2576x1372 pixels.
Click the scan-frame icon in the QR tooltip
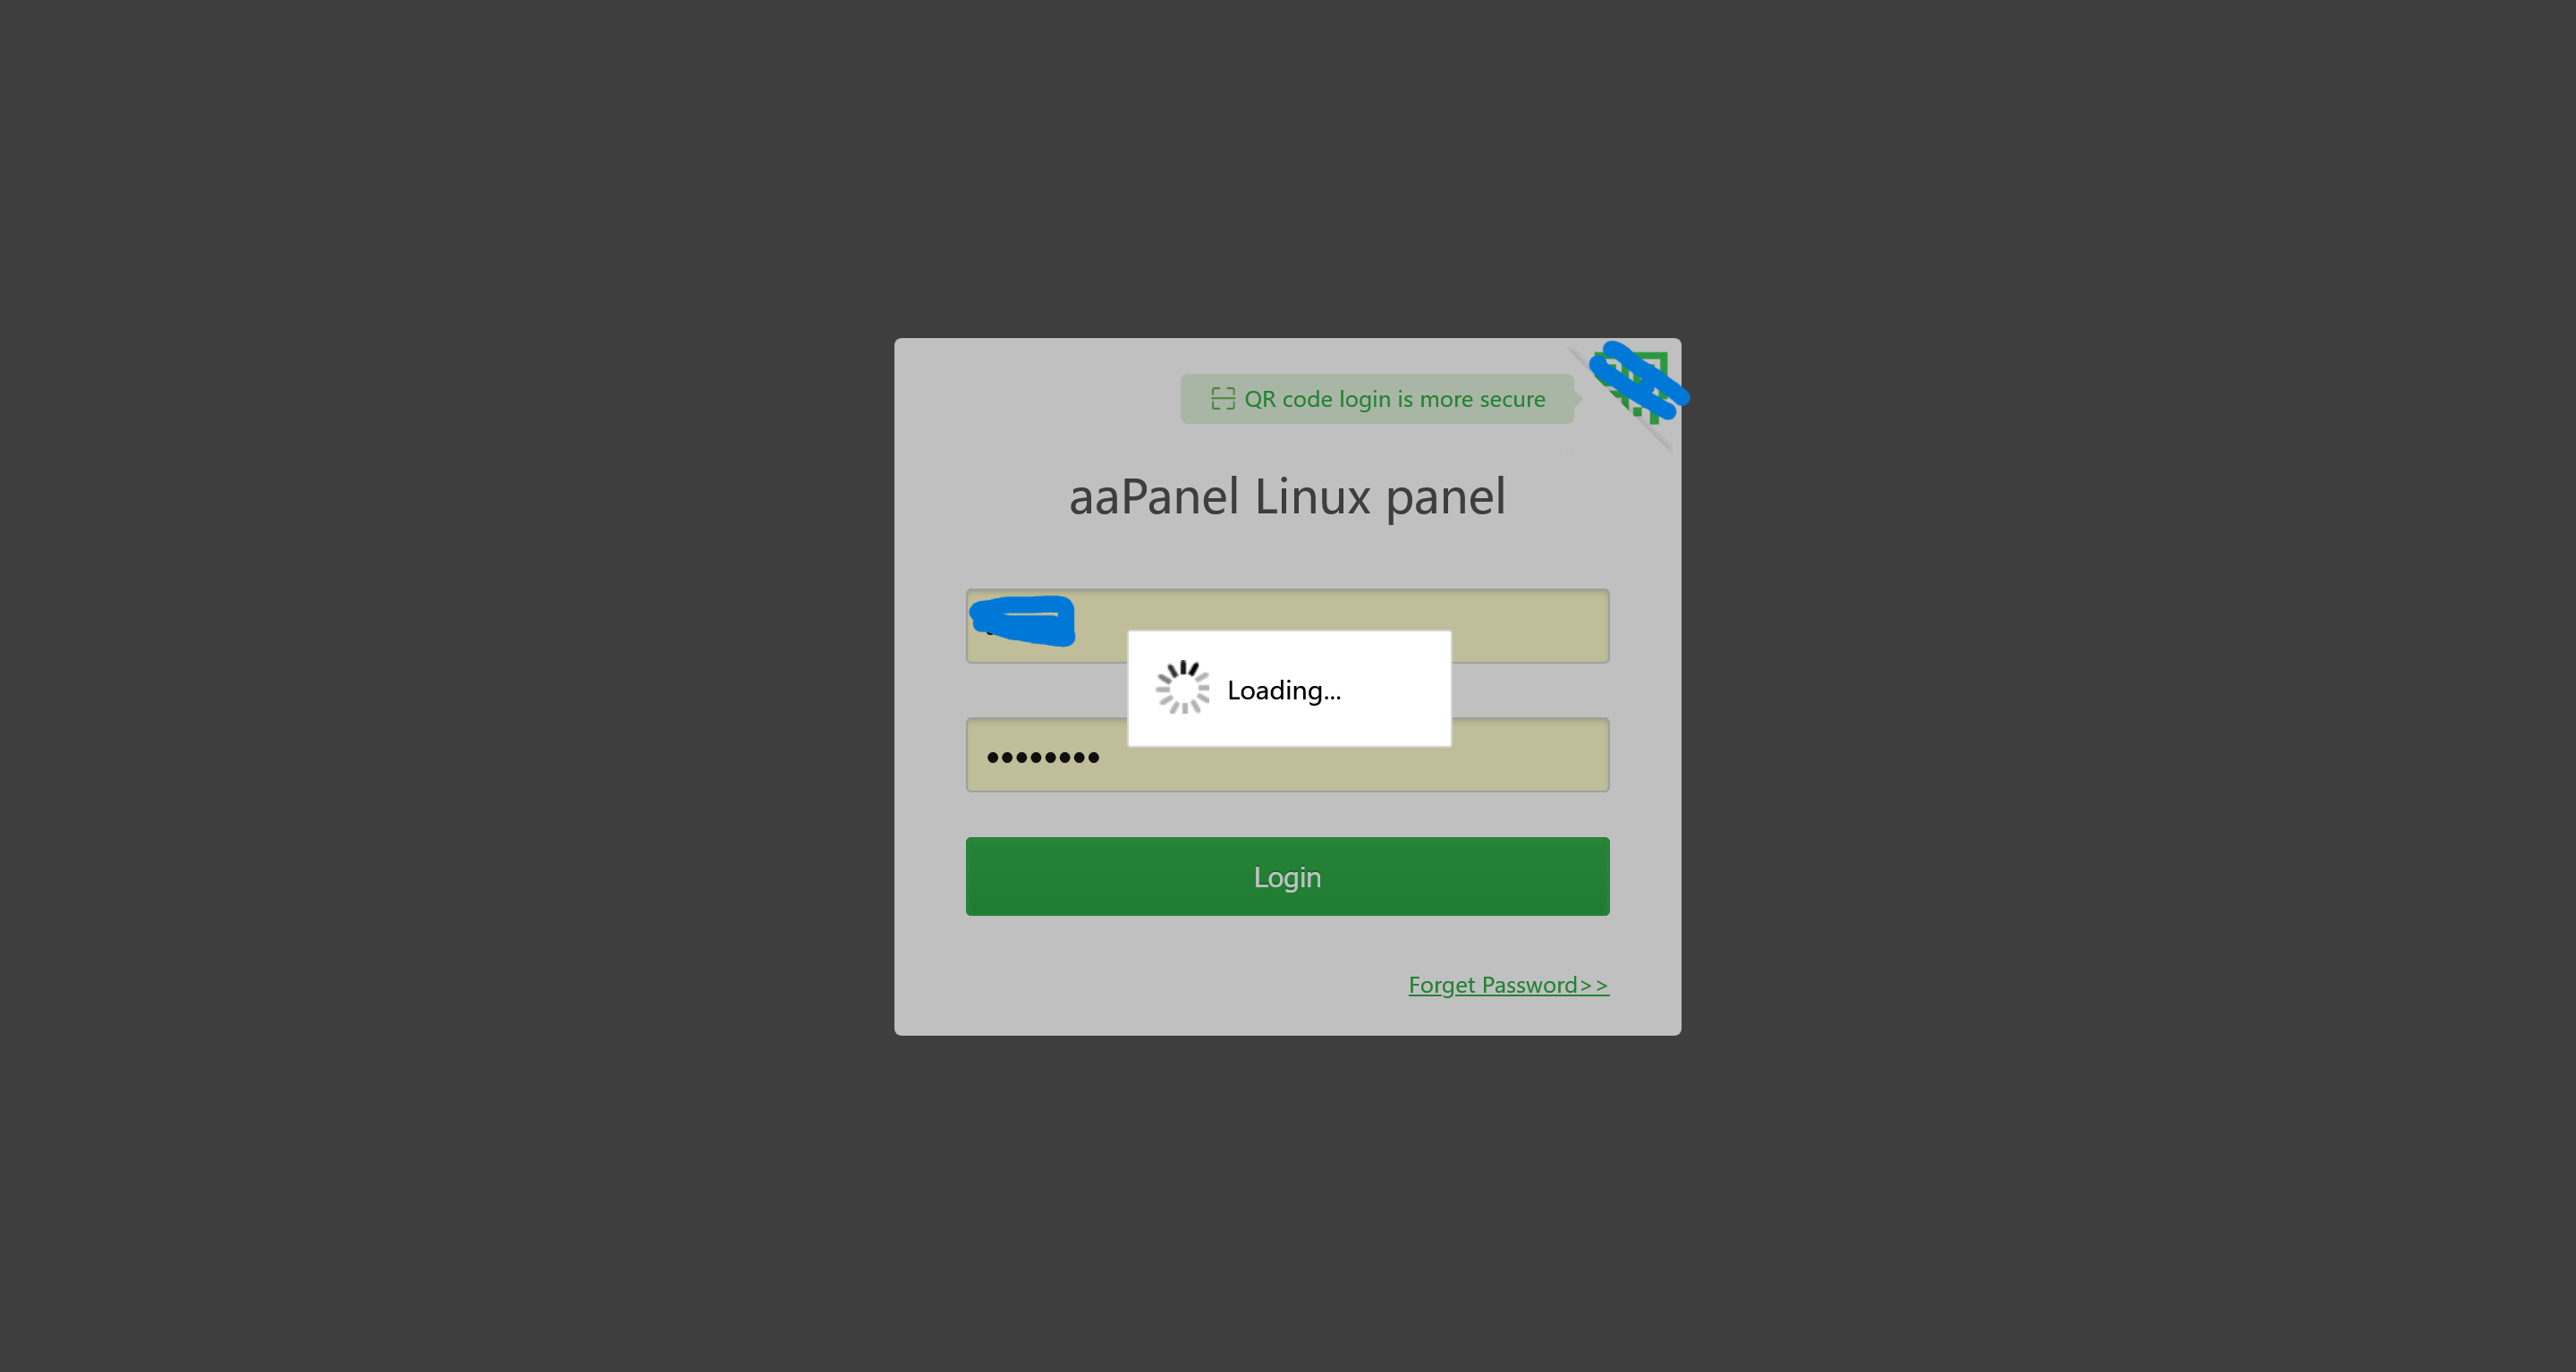(1223, 399)
